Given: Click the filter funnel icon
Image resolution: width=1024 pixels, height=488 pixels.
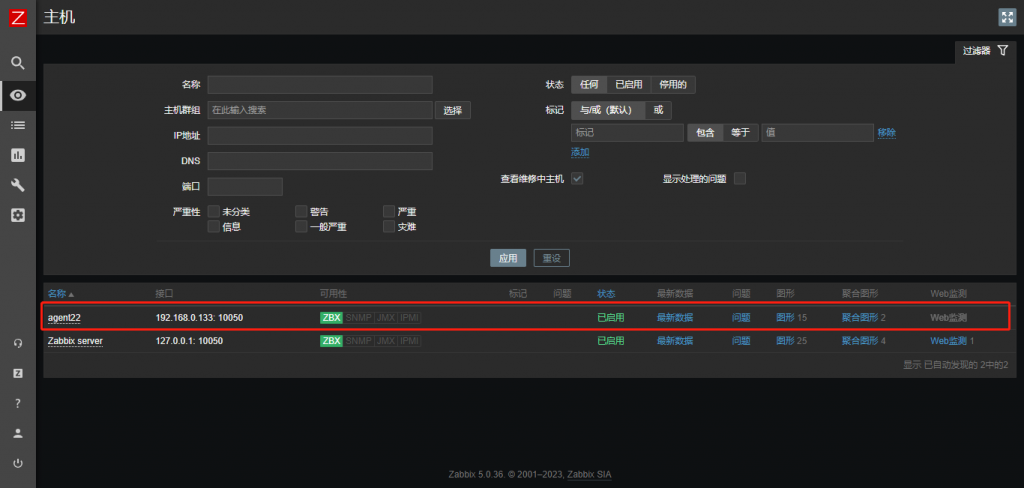Looking at the screenshot, I should 1002,50.
